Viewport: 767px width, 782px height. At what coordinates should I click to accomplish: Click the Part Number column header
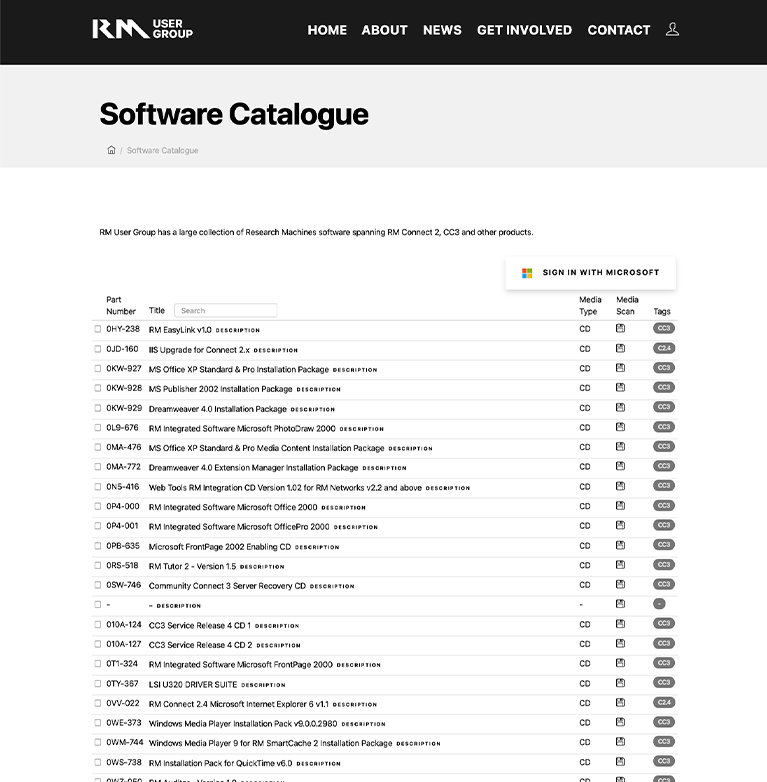(x=121, y=305)
